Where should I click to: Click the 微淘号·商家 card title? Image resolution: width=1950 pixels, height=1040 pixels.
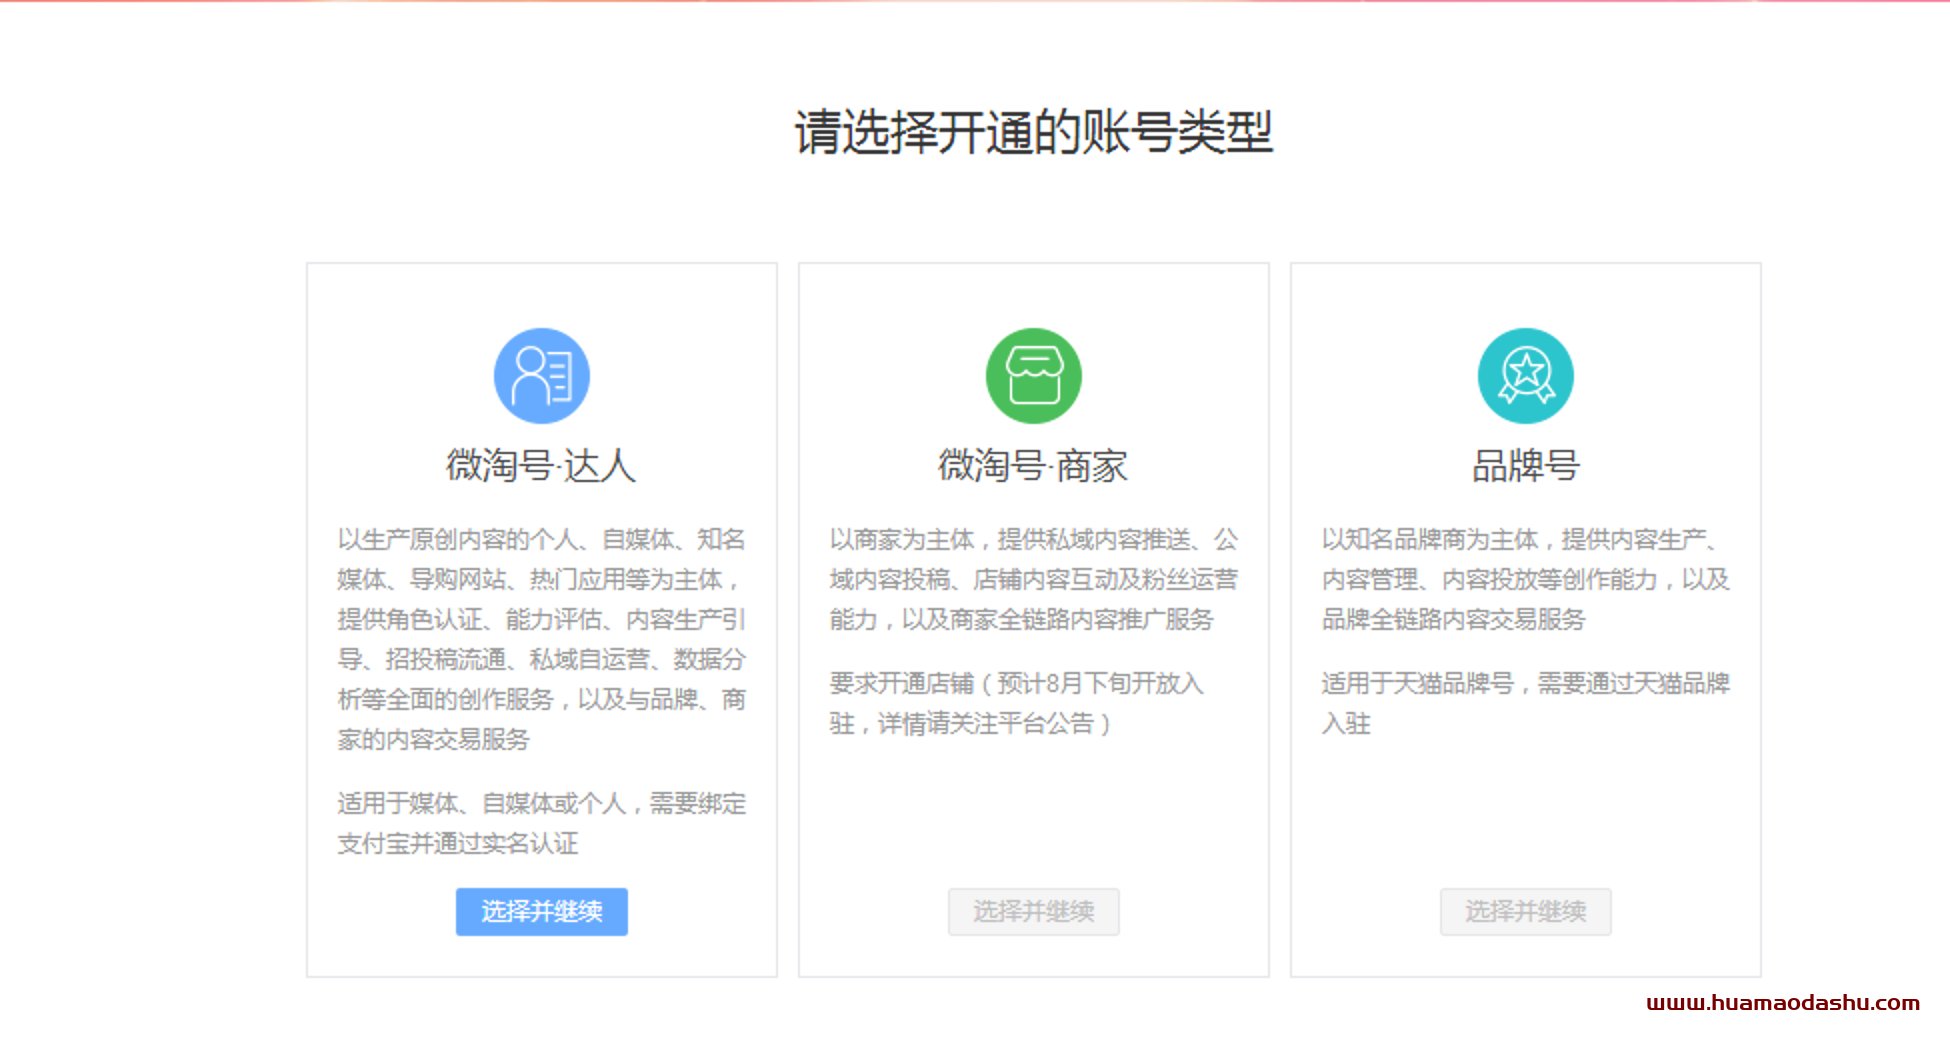[1033, 466]
